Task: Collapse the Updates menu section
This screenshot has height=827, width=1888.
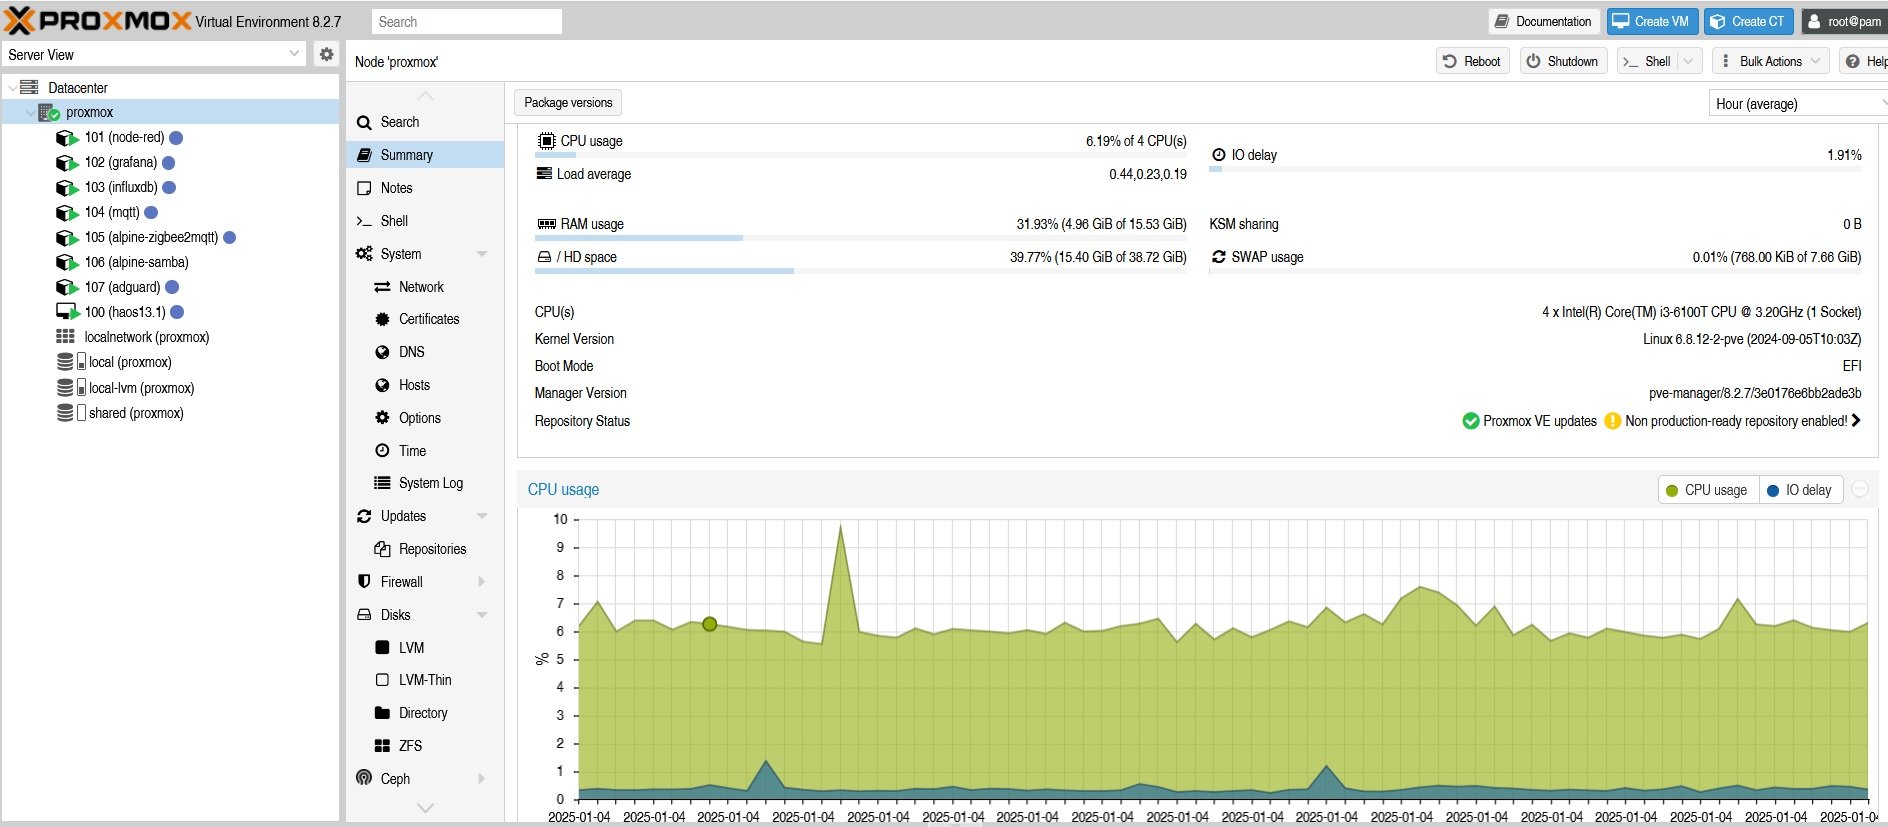Action: point(482,516)
